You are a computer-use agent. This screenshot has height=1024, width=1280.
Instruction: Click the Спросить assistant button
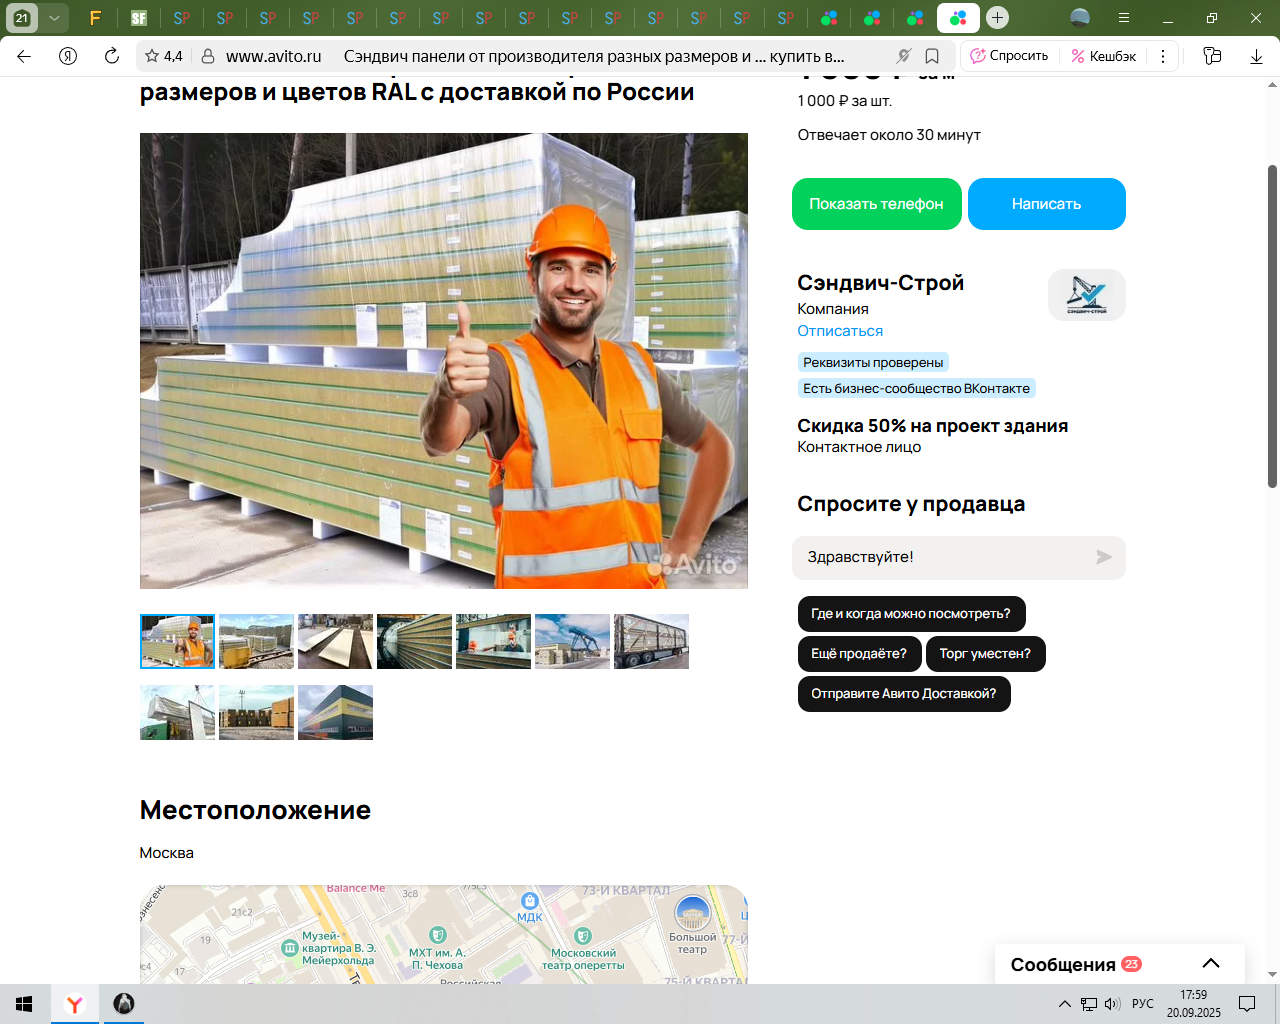(1009, 56)
